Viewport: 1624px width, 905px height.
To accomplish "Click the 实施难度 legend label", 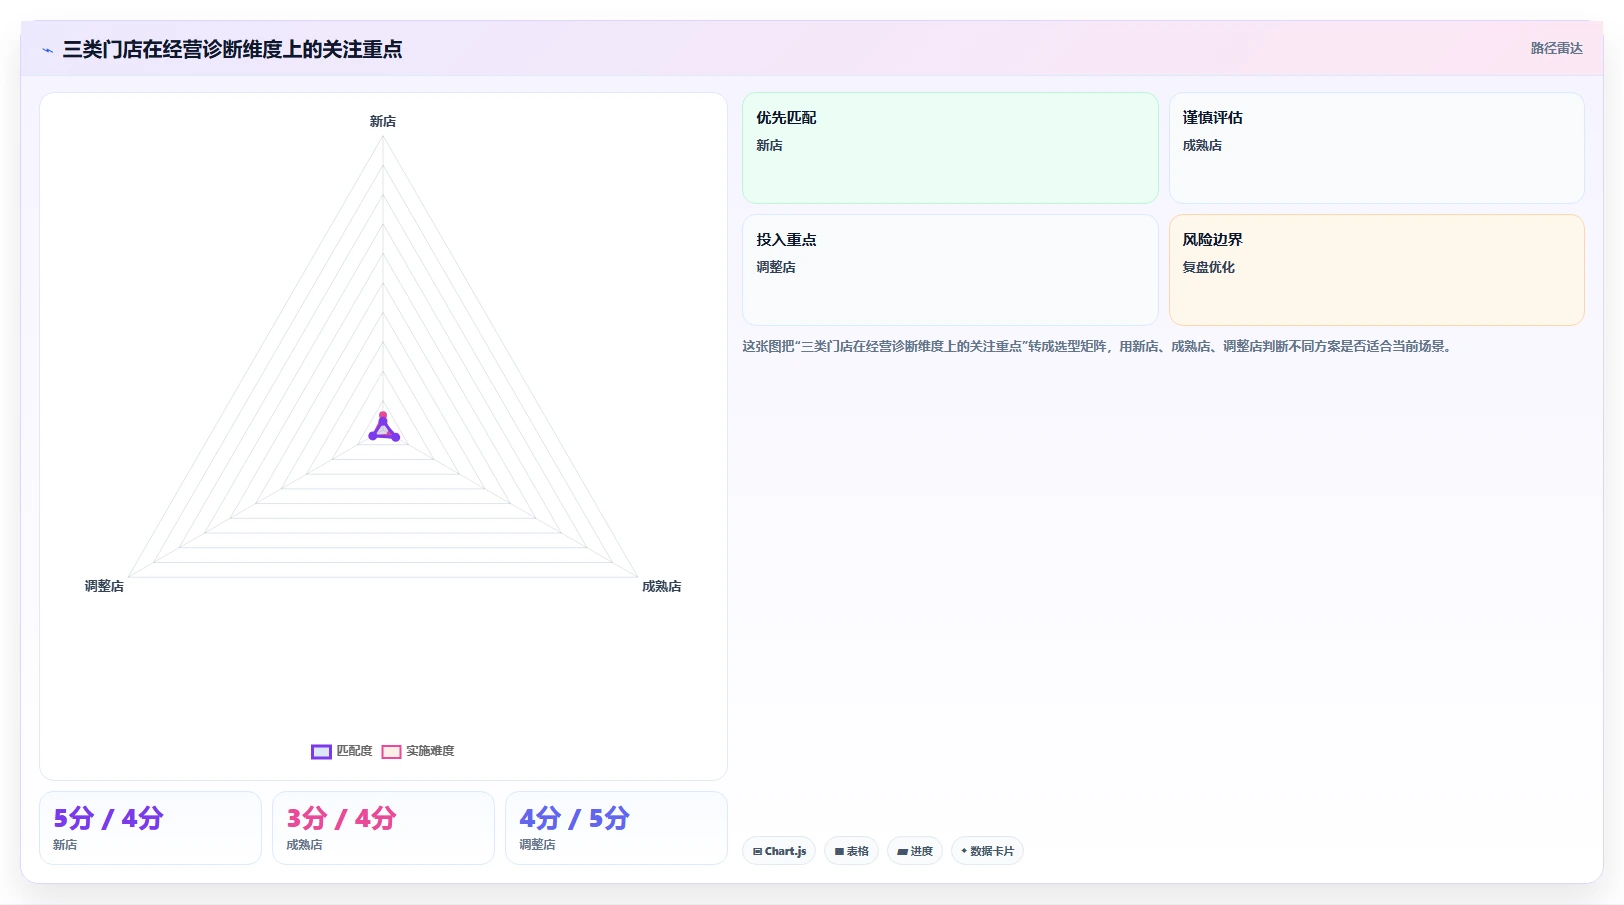I will 430,751.
